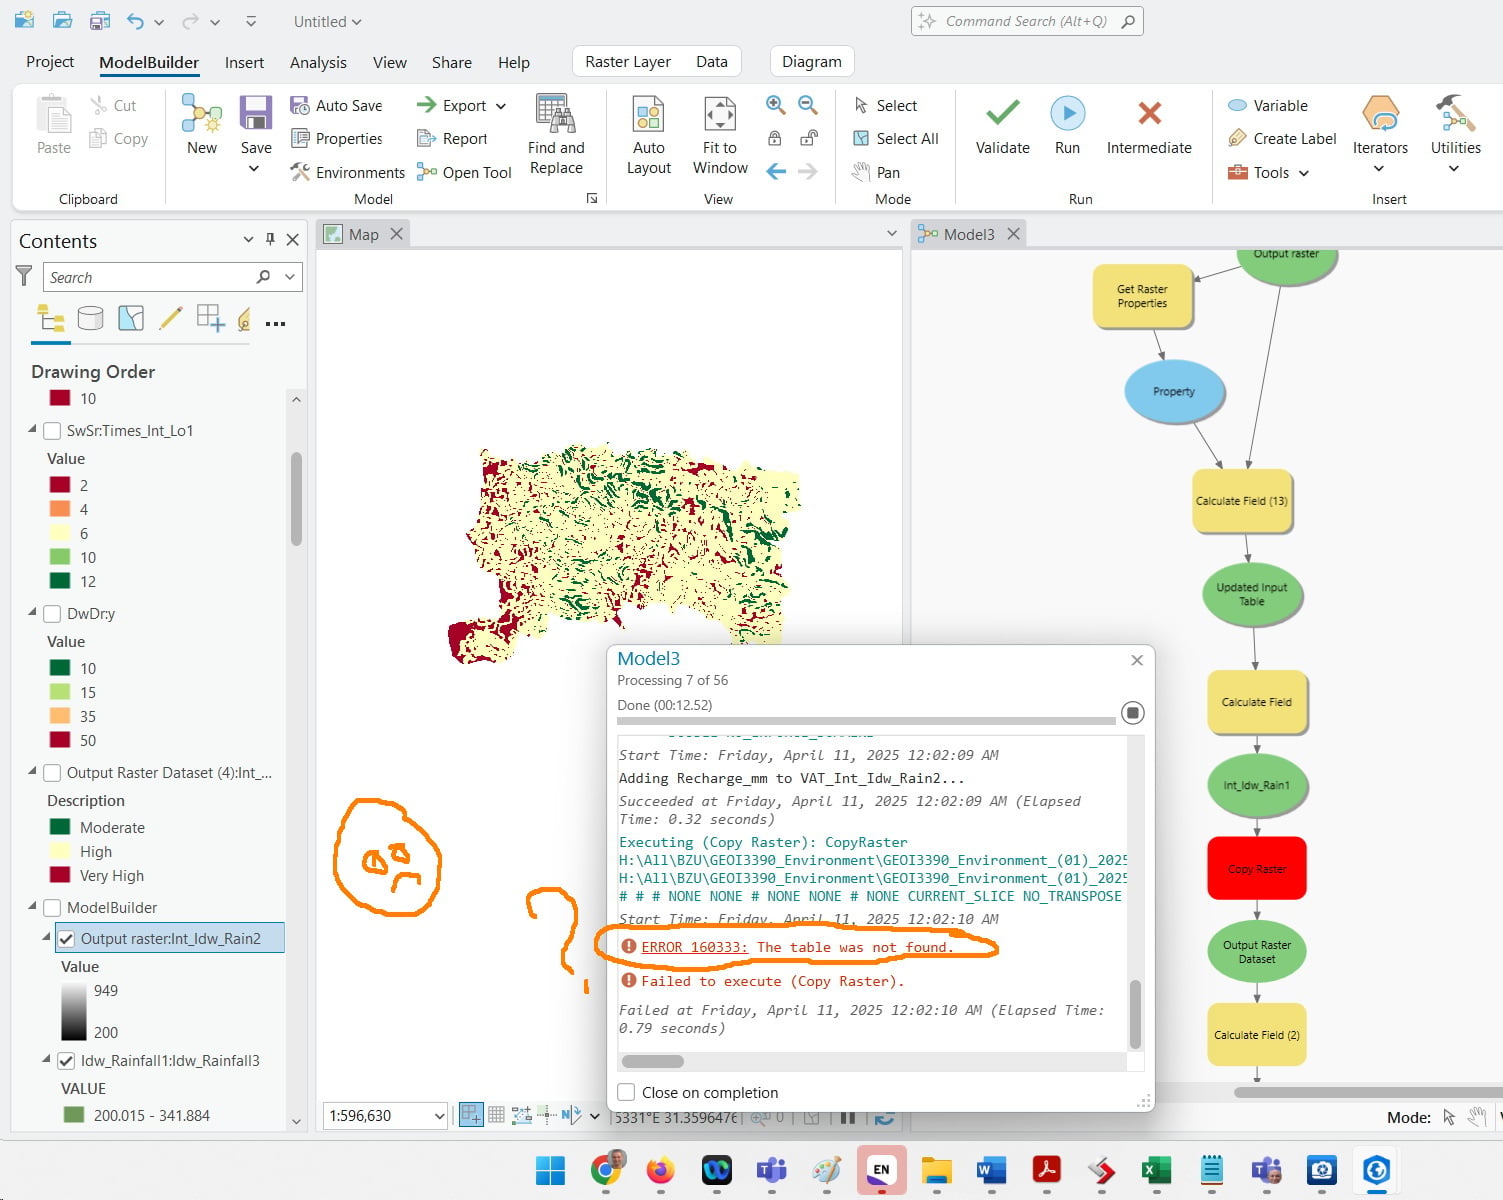The width and height of the screenshot is (1503, 1200).
Task: Open Excel from the taskbar
Action: pos(1156,1170)
